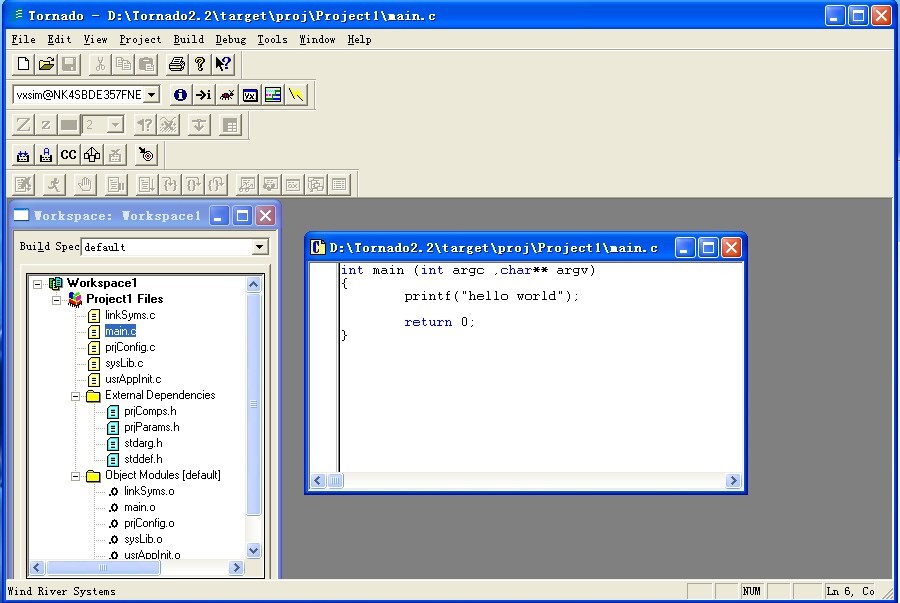Select main.c in the workspace tree
The height and width of the screenshot is (603, 900).
(x=121, y=331)
